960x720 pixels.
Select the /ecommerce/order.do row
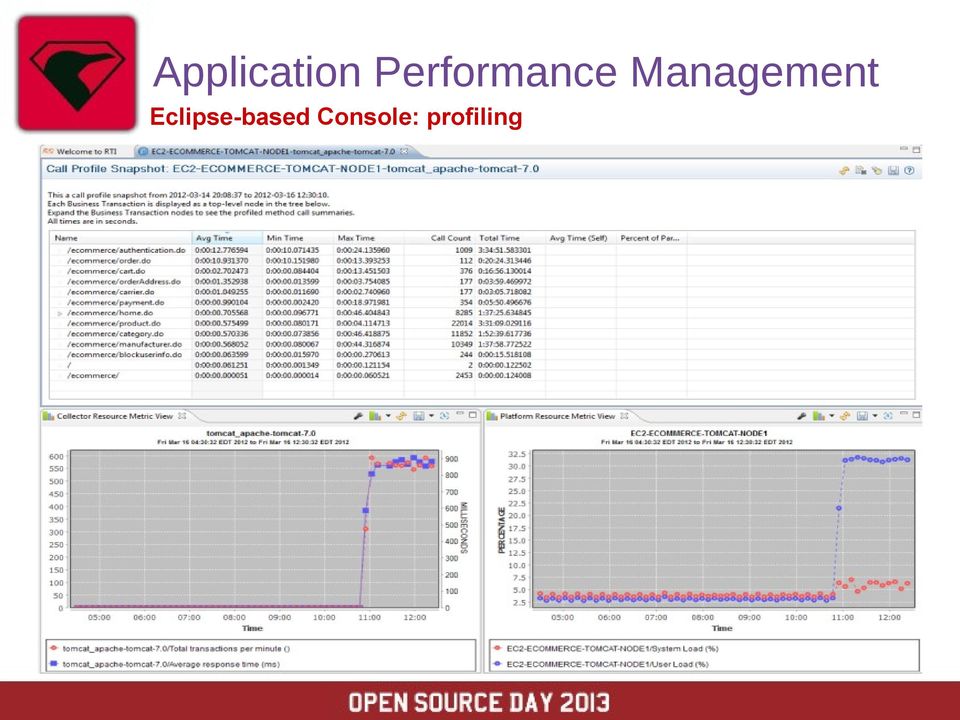click(482, 261)
